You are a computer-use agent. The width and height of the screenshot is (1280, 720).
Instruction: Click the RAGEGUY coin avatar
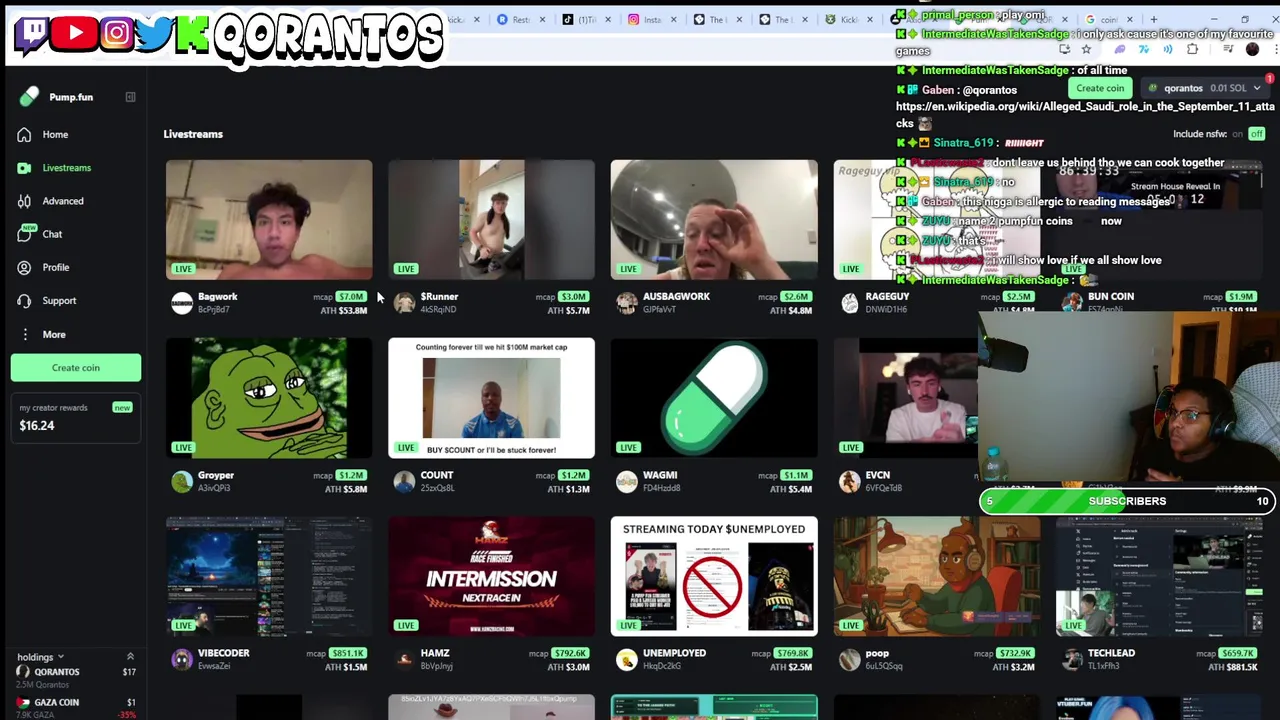click(849, 303)
